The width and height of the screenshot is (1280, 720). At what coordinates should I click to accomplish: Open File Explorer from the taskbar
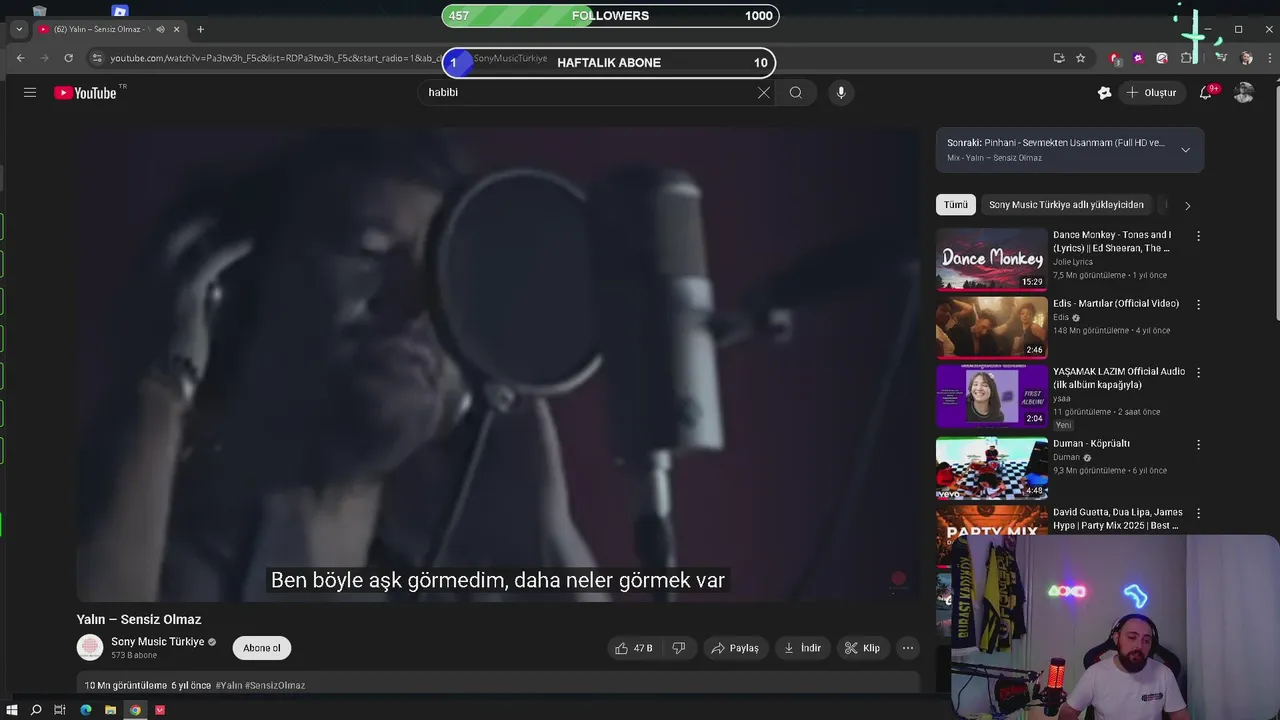point(110,710)
